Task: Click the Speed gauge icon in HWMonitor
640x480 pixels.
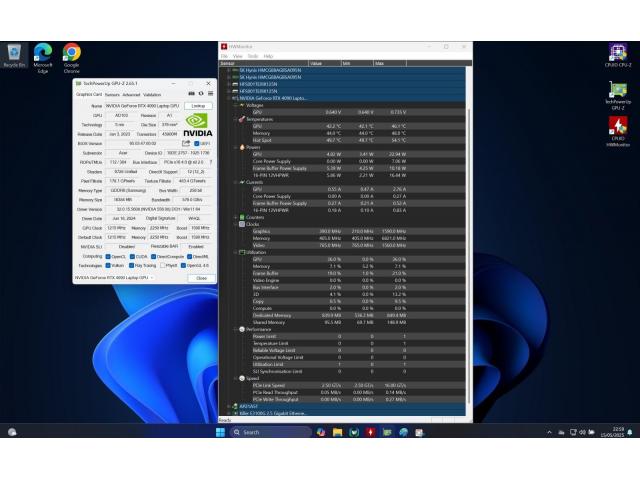Action: 242,378
